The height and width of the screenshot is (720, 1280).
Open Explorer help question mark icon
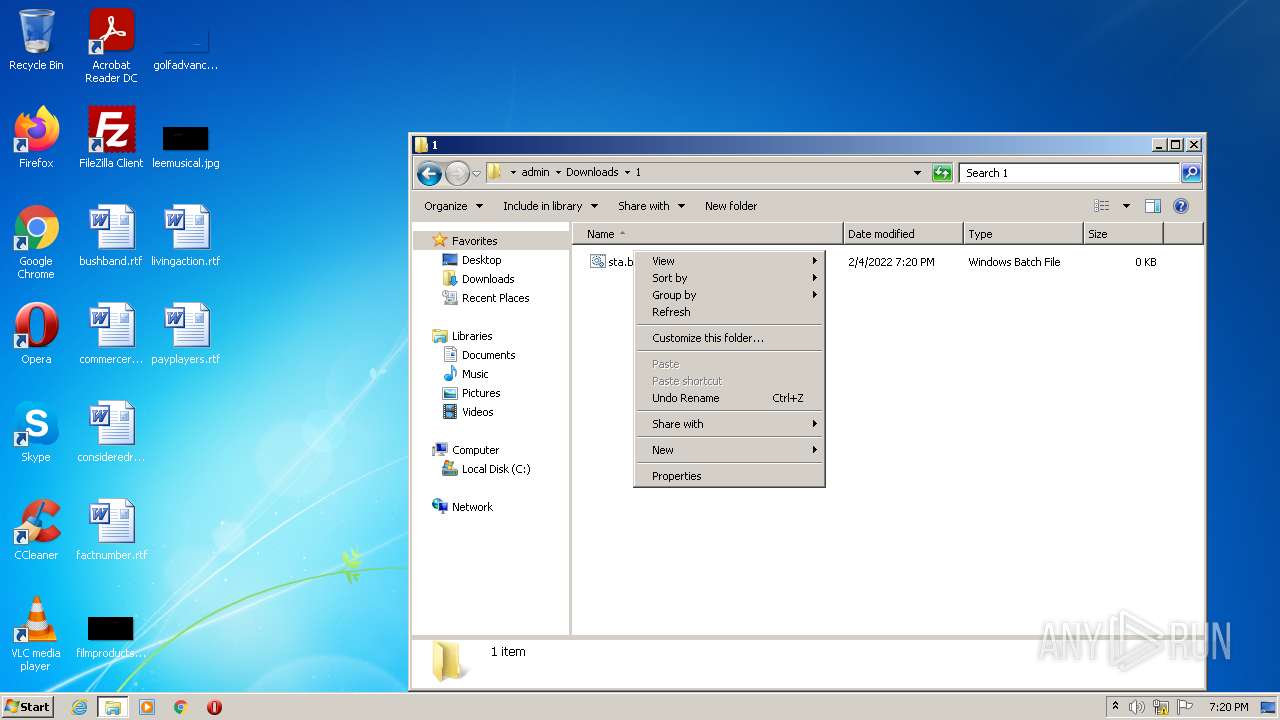pos(1181,206)
